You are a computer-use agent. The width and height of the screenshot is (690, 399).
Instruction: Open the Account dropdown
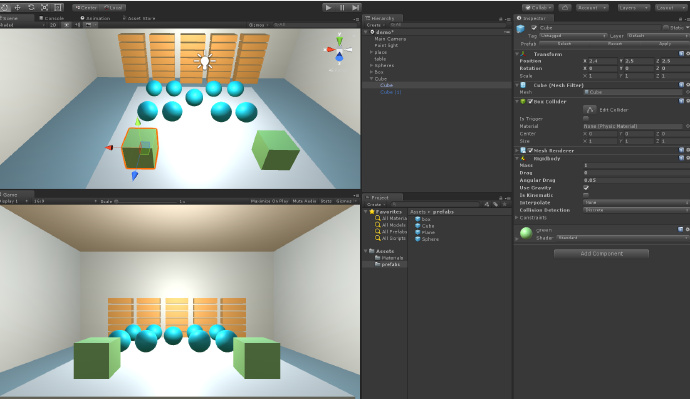[592, 7]
